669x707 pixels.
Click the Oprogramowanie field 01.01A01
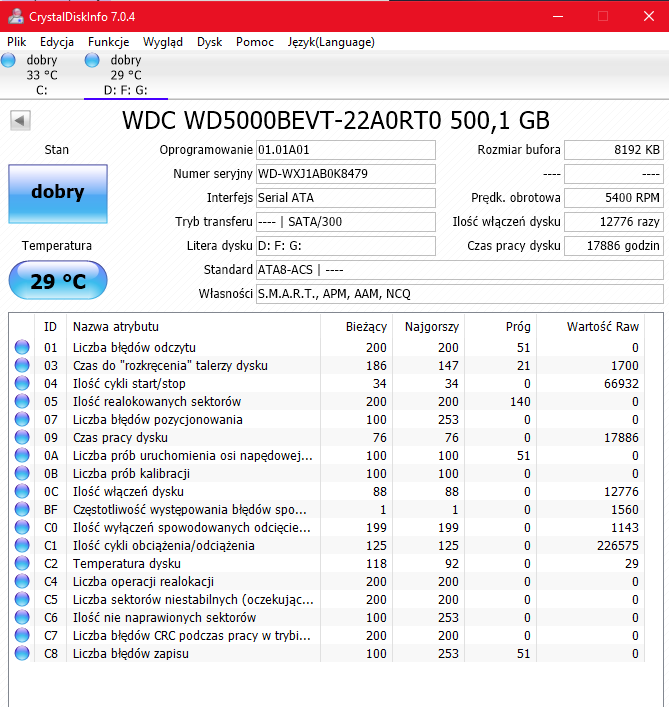pos(346,150)
